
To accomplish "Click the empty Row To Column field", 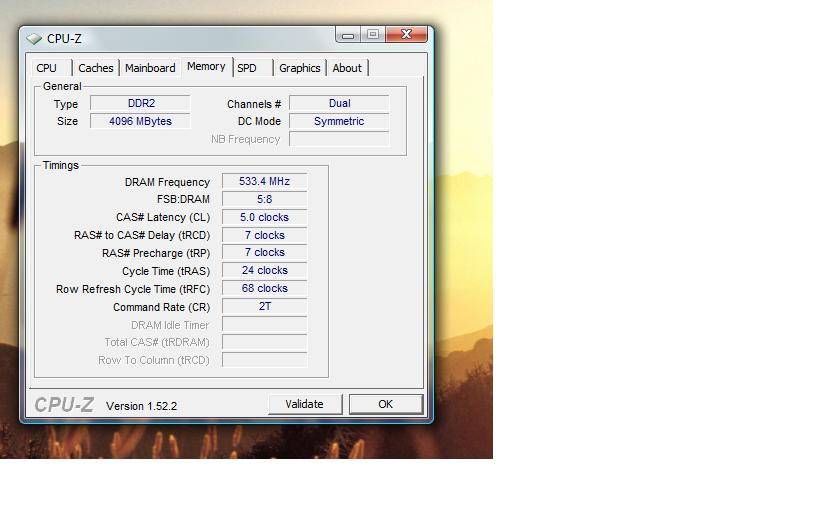I will pos(265,359).
